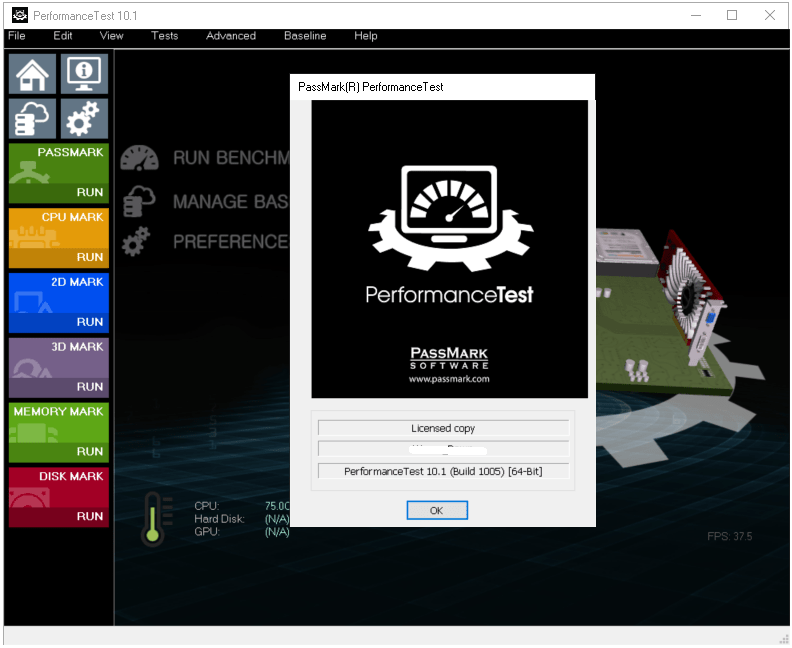
Task: Run the Memory Mark test
Action: coord(89,452)
